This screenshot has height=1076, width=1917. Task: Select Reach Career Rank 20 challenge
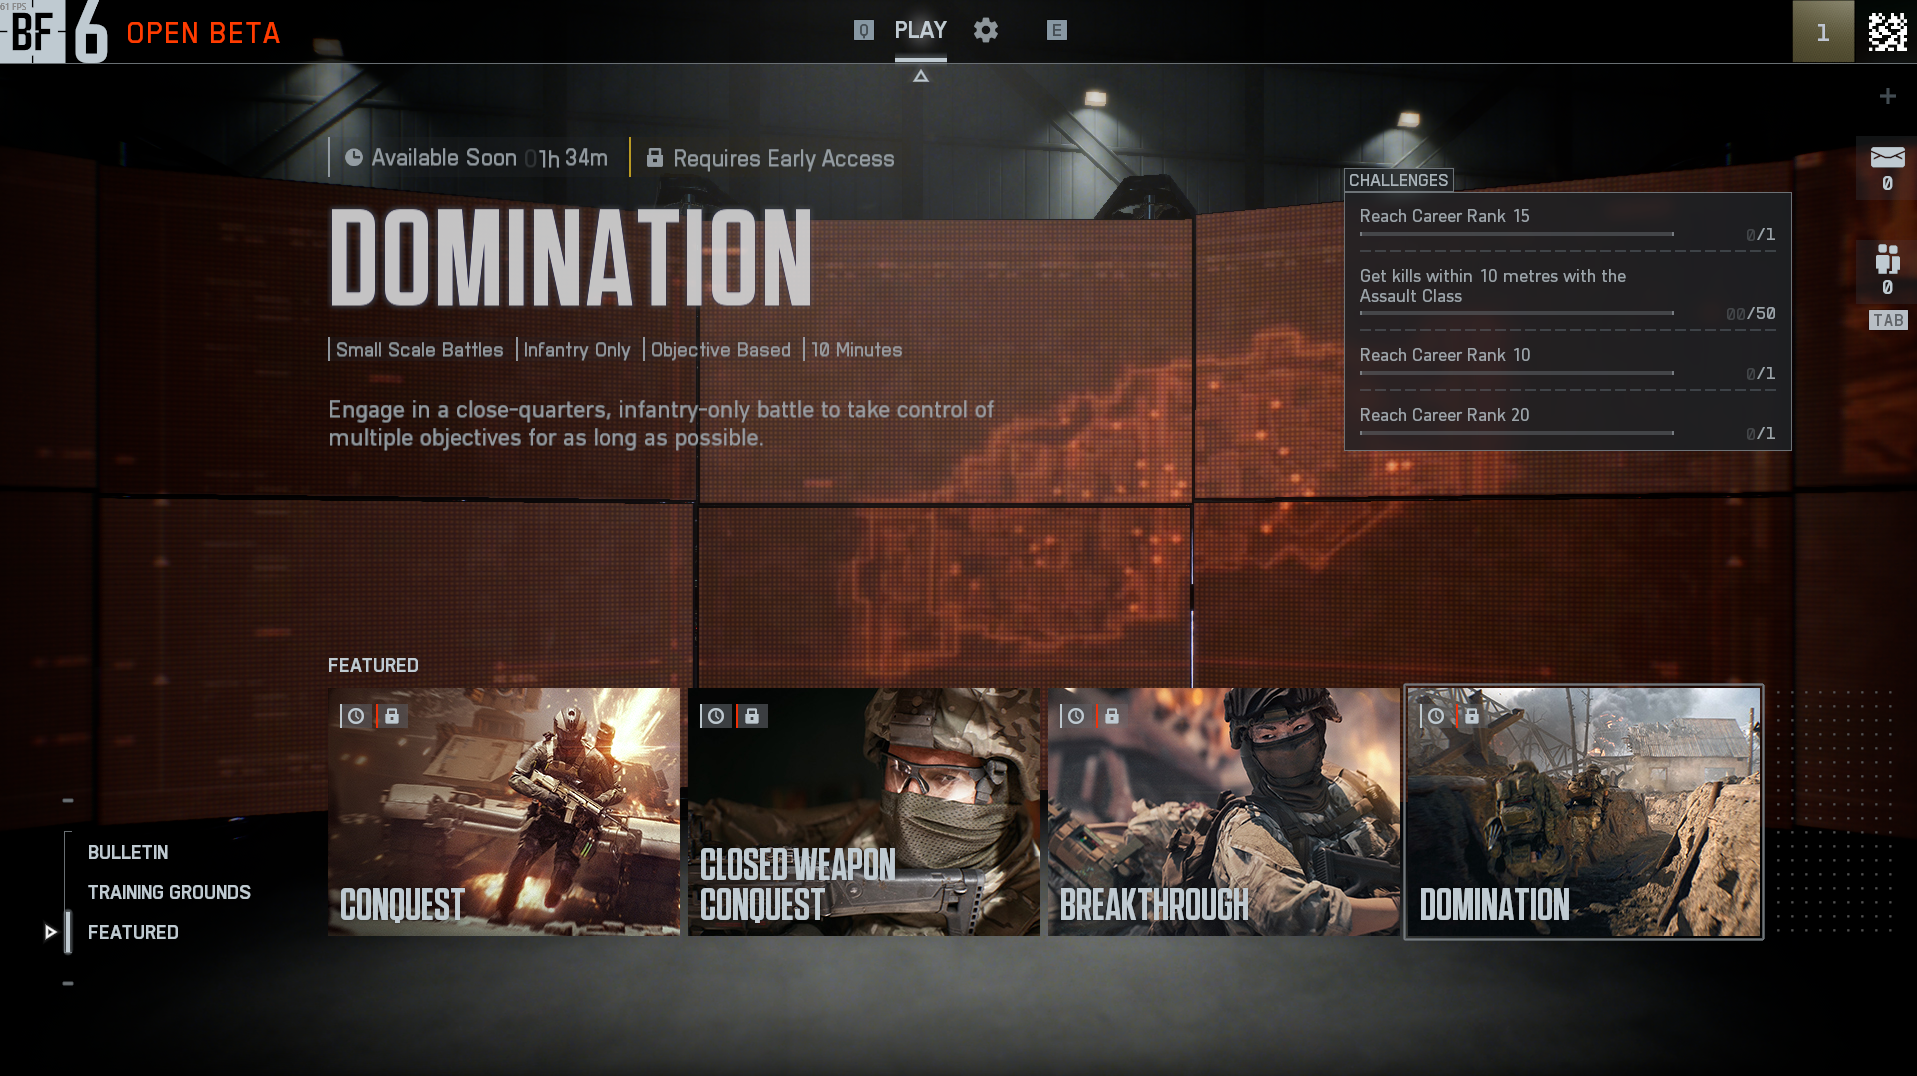point(1567,423)
